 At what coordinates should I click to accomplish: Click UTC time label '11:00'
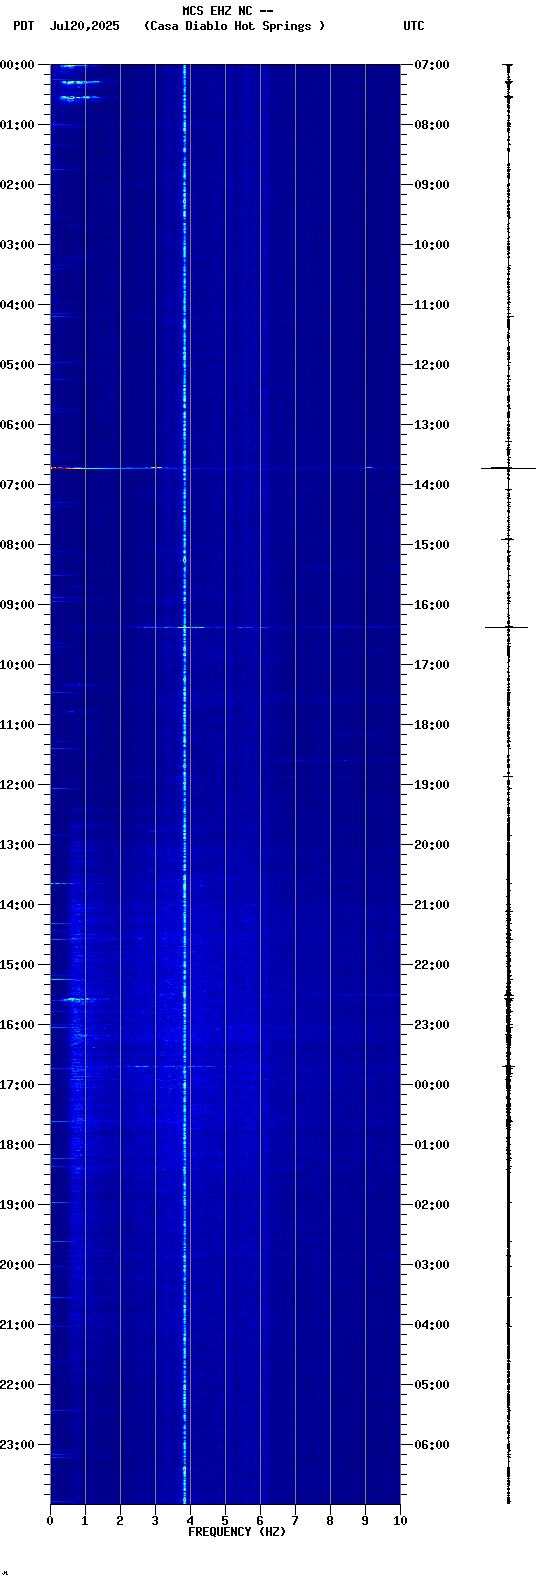(x=432, y=305)
